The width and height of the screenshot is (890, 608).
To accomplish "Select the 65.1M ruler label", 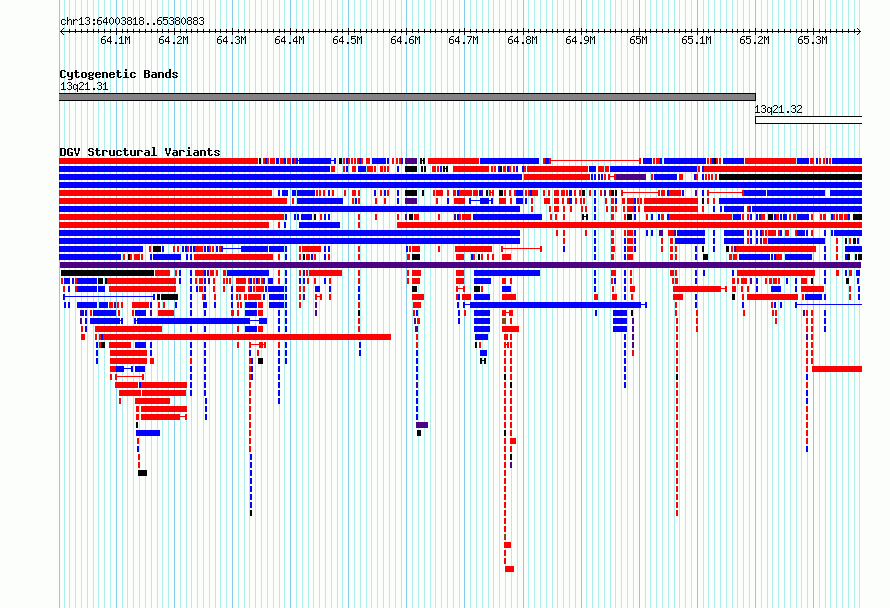I will pos(696,40).
